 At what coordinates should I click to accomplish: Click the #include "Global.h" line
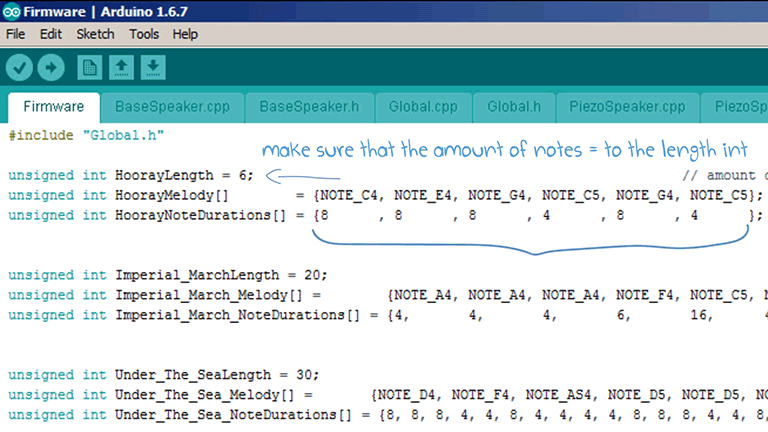pyautogui.click(x=86, y=135)
